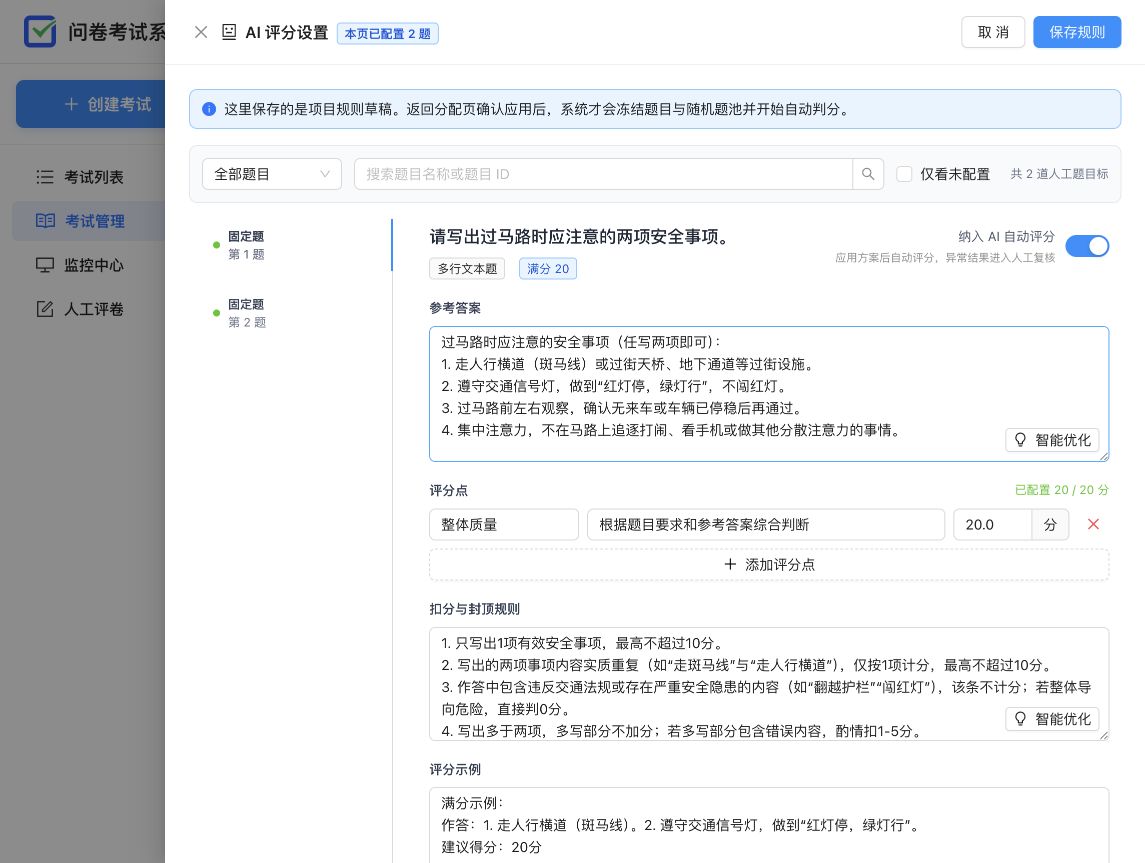
Task: Click the 创建考试 button
Action: pos(91,104)
